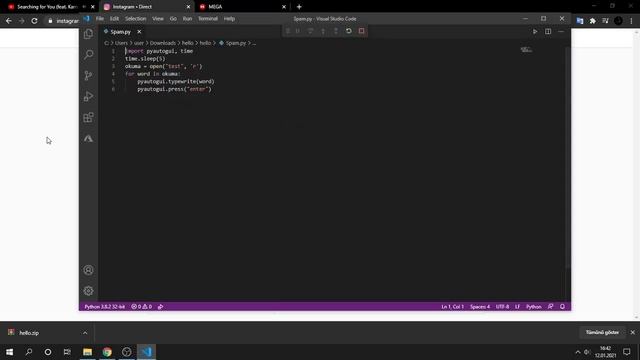Open the View menu
The width and height of the screenshot is (640, 360).
(158, 19)
